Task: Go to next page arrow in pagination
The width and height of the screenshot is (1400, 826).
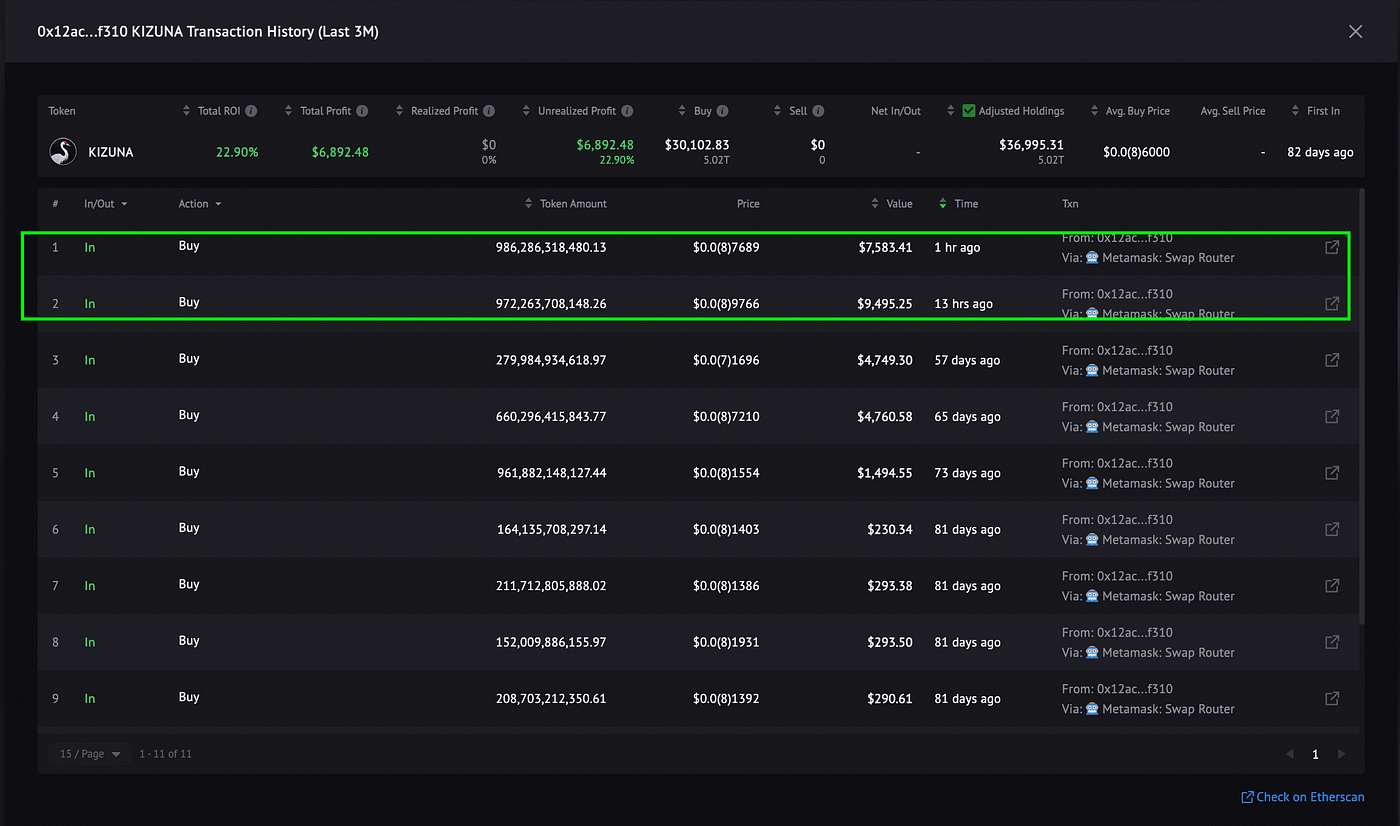Action: coord(1341,754)
